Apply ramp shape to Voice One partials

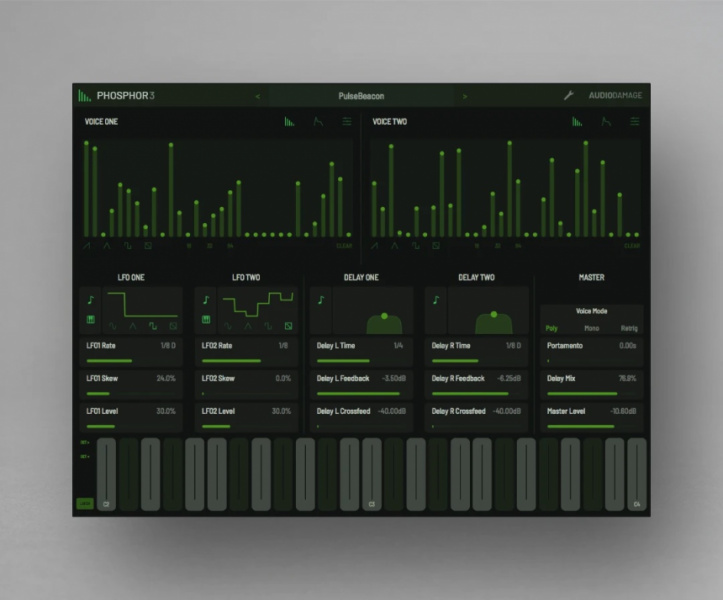[x=86, y=246]
